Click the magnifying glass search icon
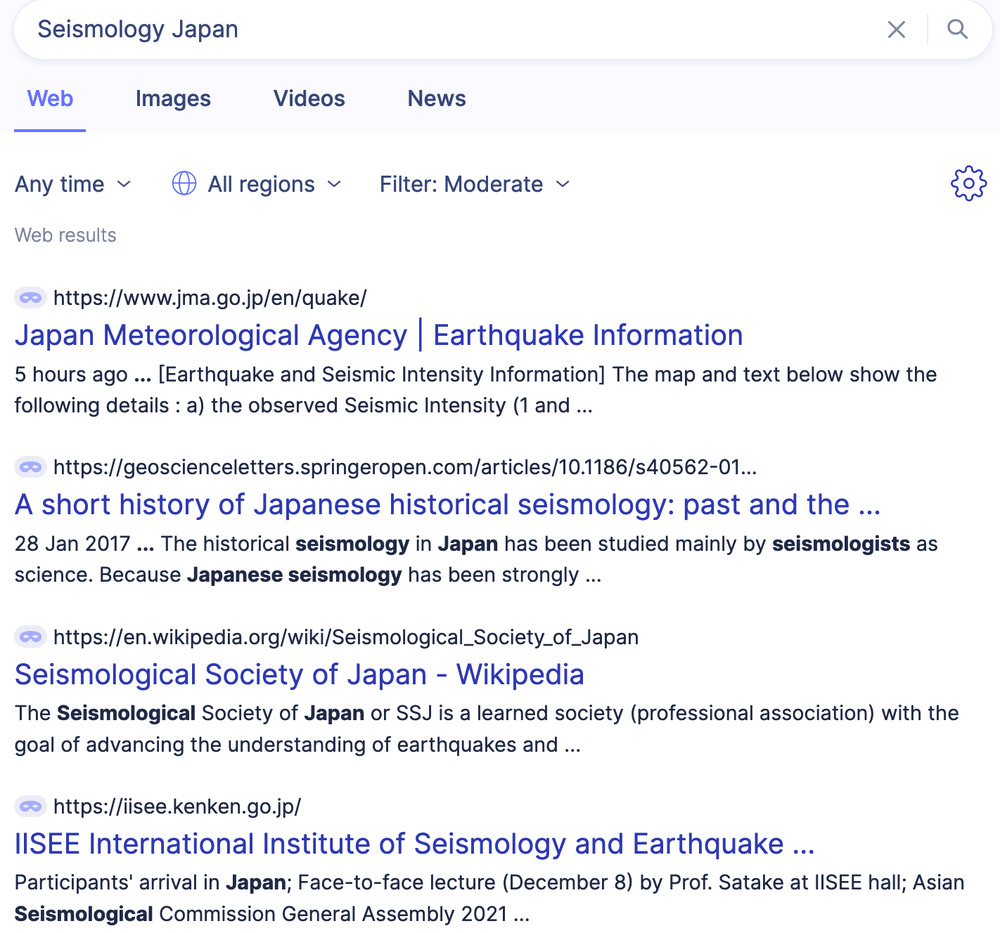1000x933 pixels. click(x=957, y=30)
